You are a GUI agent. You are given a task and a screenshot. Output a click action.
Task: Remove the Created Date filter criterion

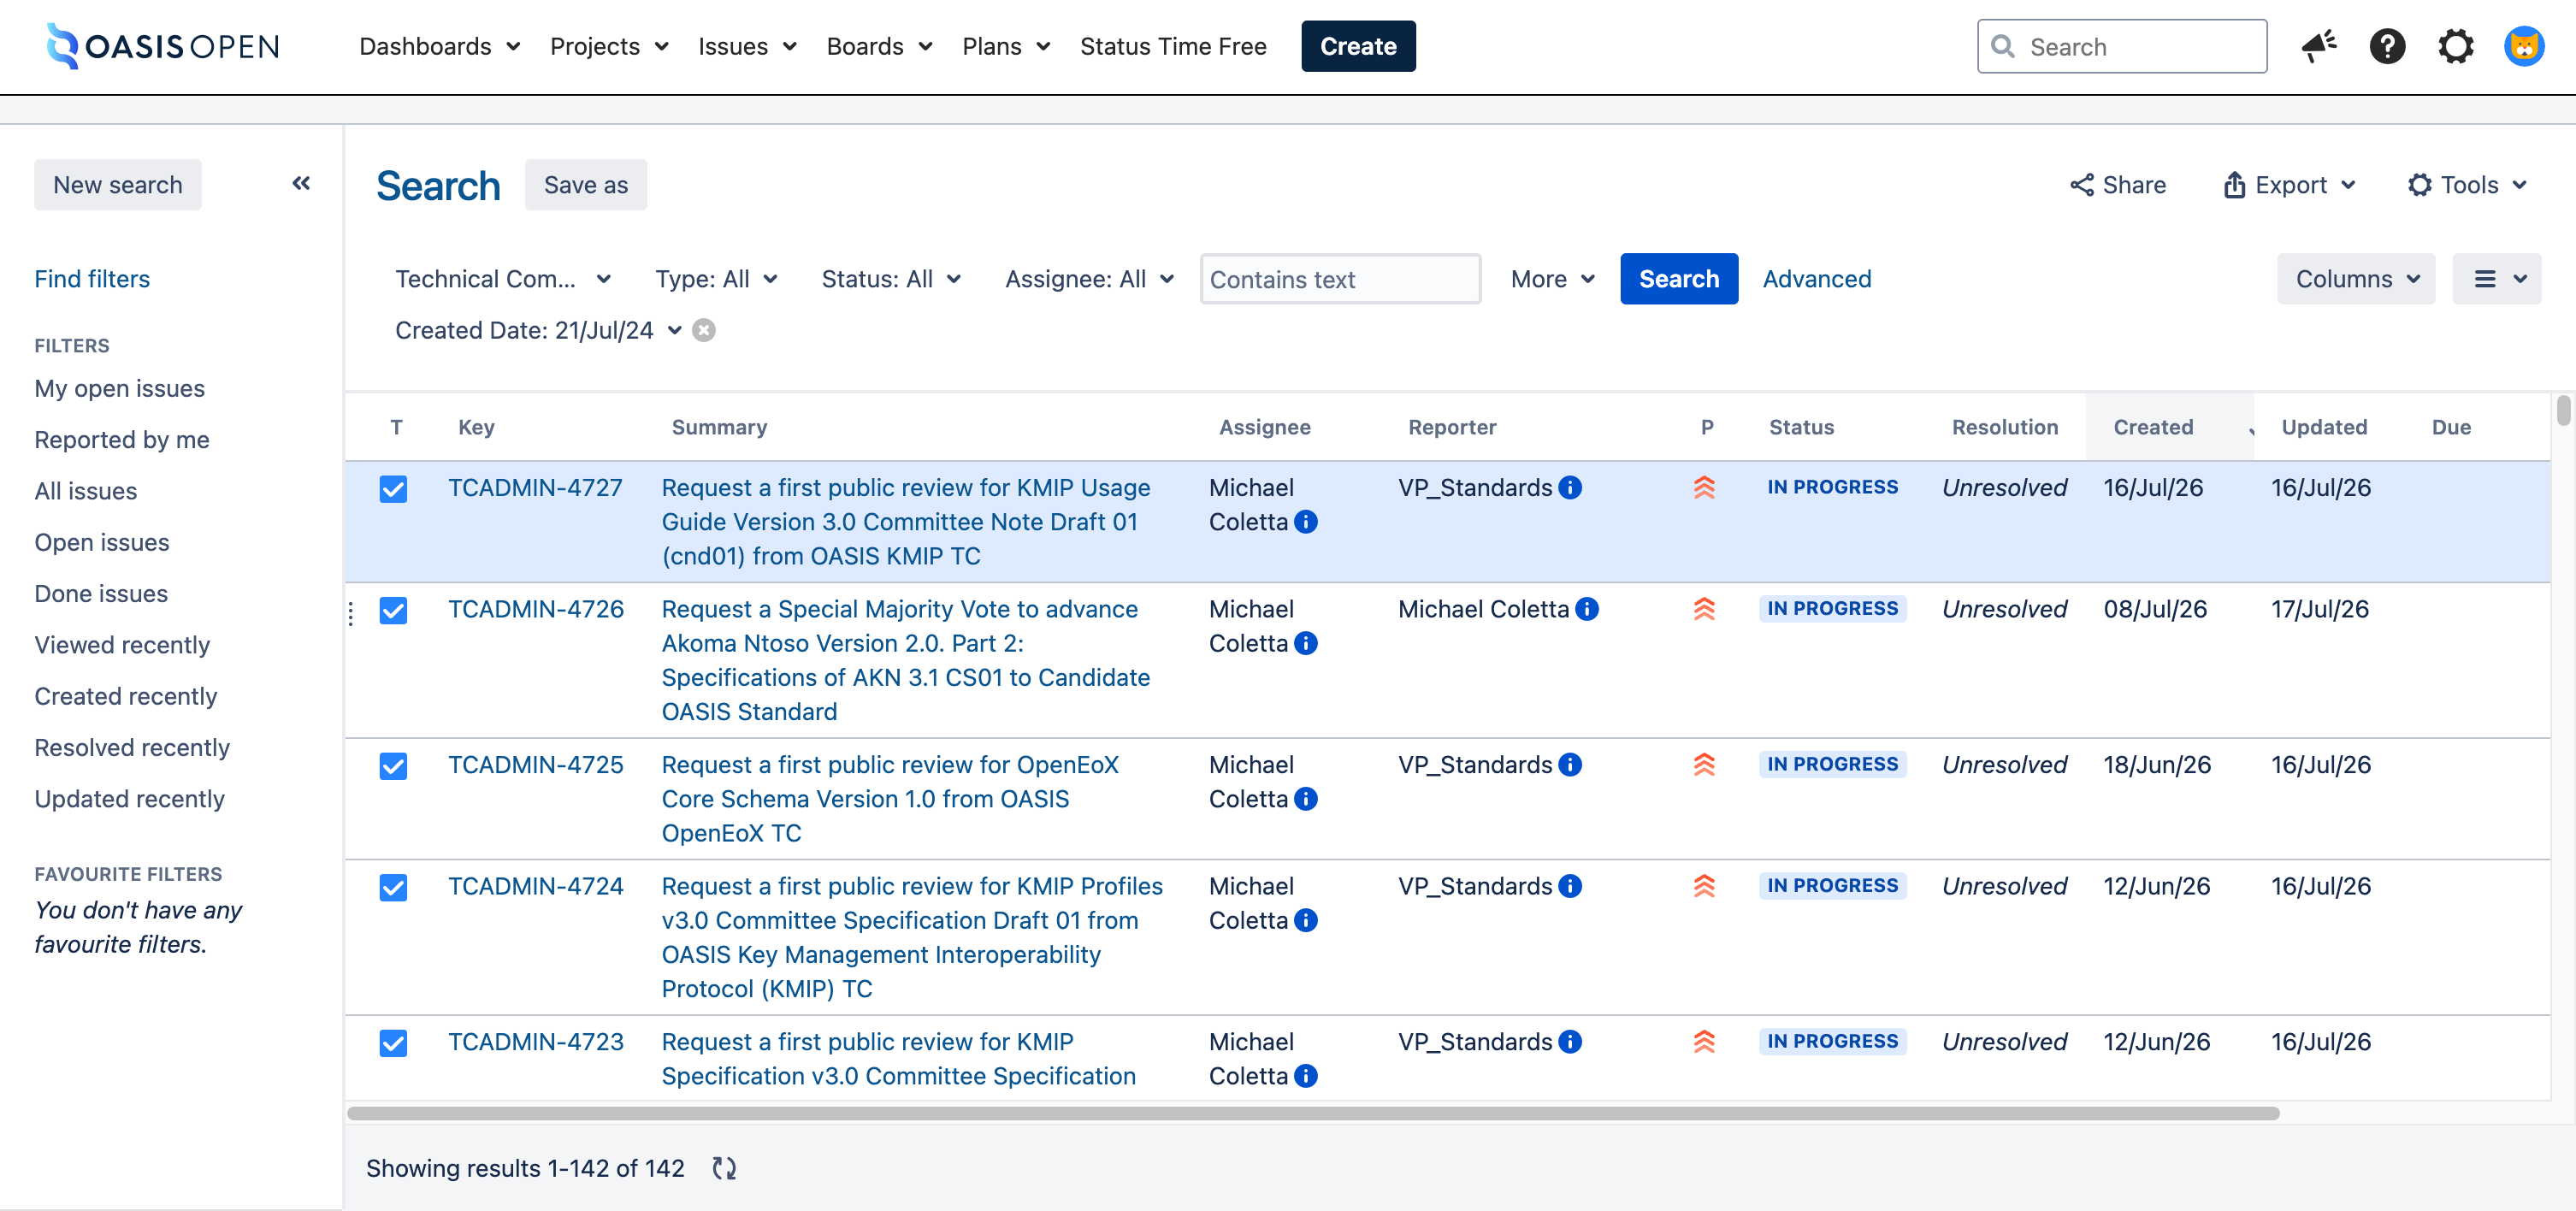pyautogui.click(x=704, y=330)
